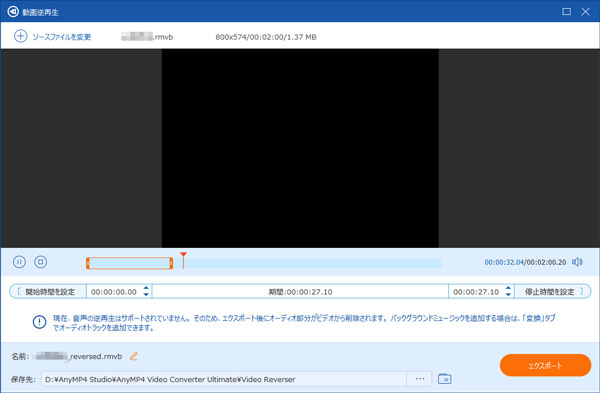The height and width of the screenshot is (393, 600).
Task: Increase end time with up arrow
Action: [x=508, y=288]
